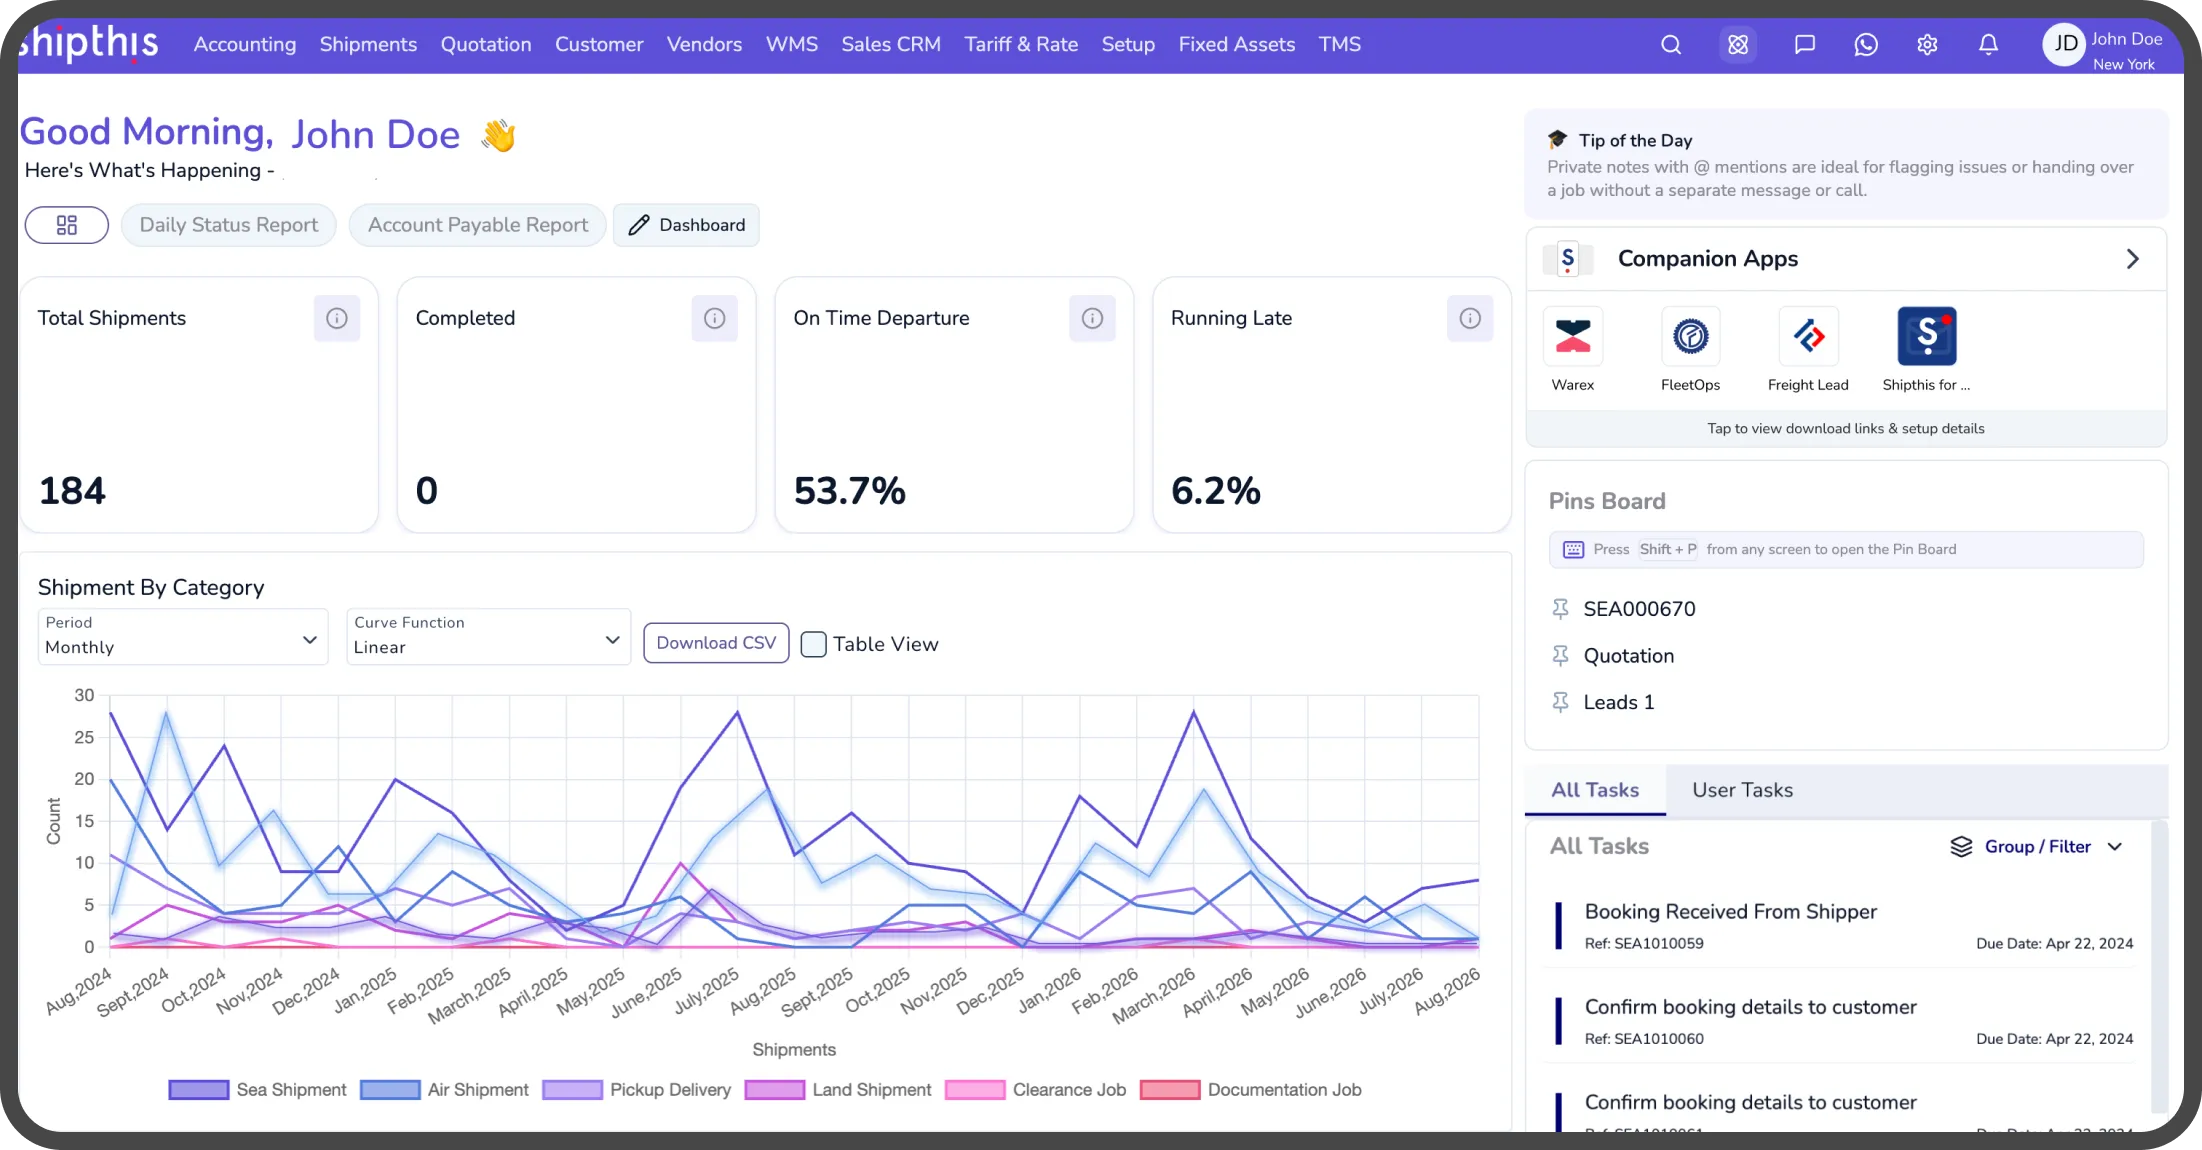The width and height of the screenshot is (2202, 1150).
Task: Open settings gear in top bar
Action: (1927, 45)
